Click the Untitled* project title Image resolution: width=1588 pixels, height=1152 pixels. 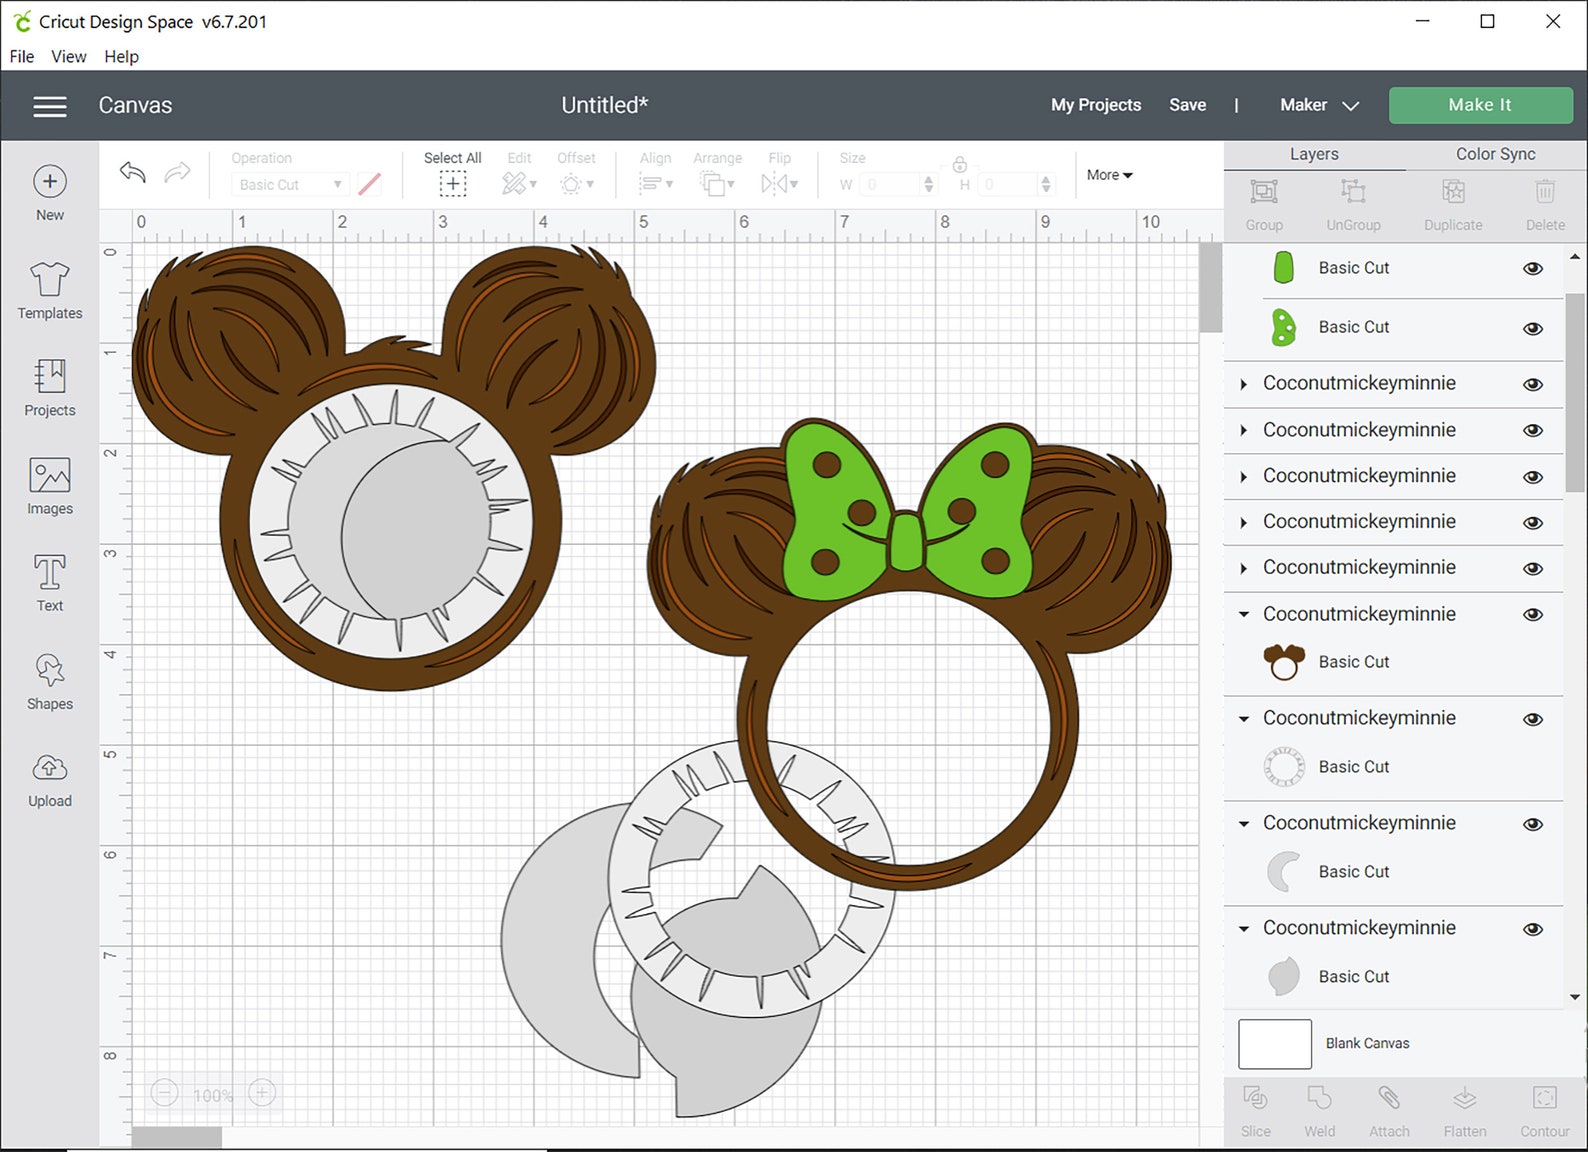pos(604,105)
